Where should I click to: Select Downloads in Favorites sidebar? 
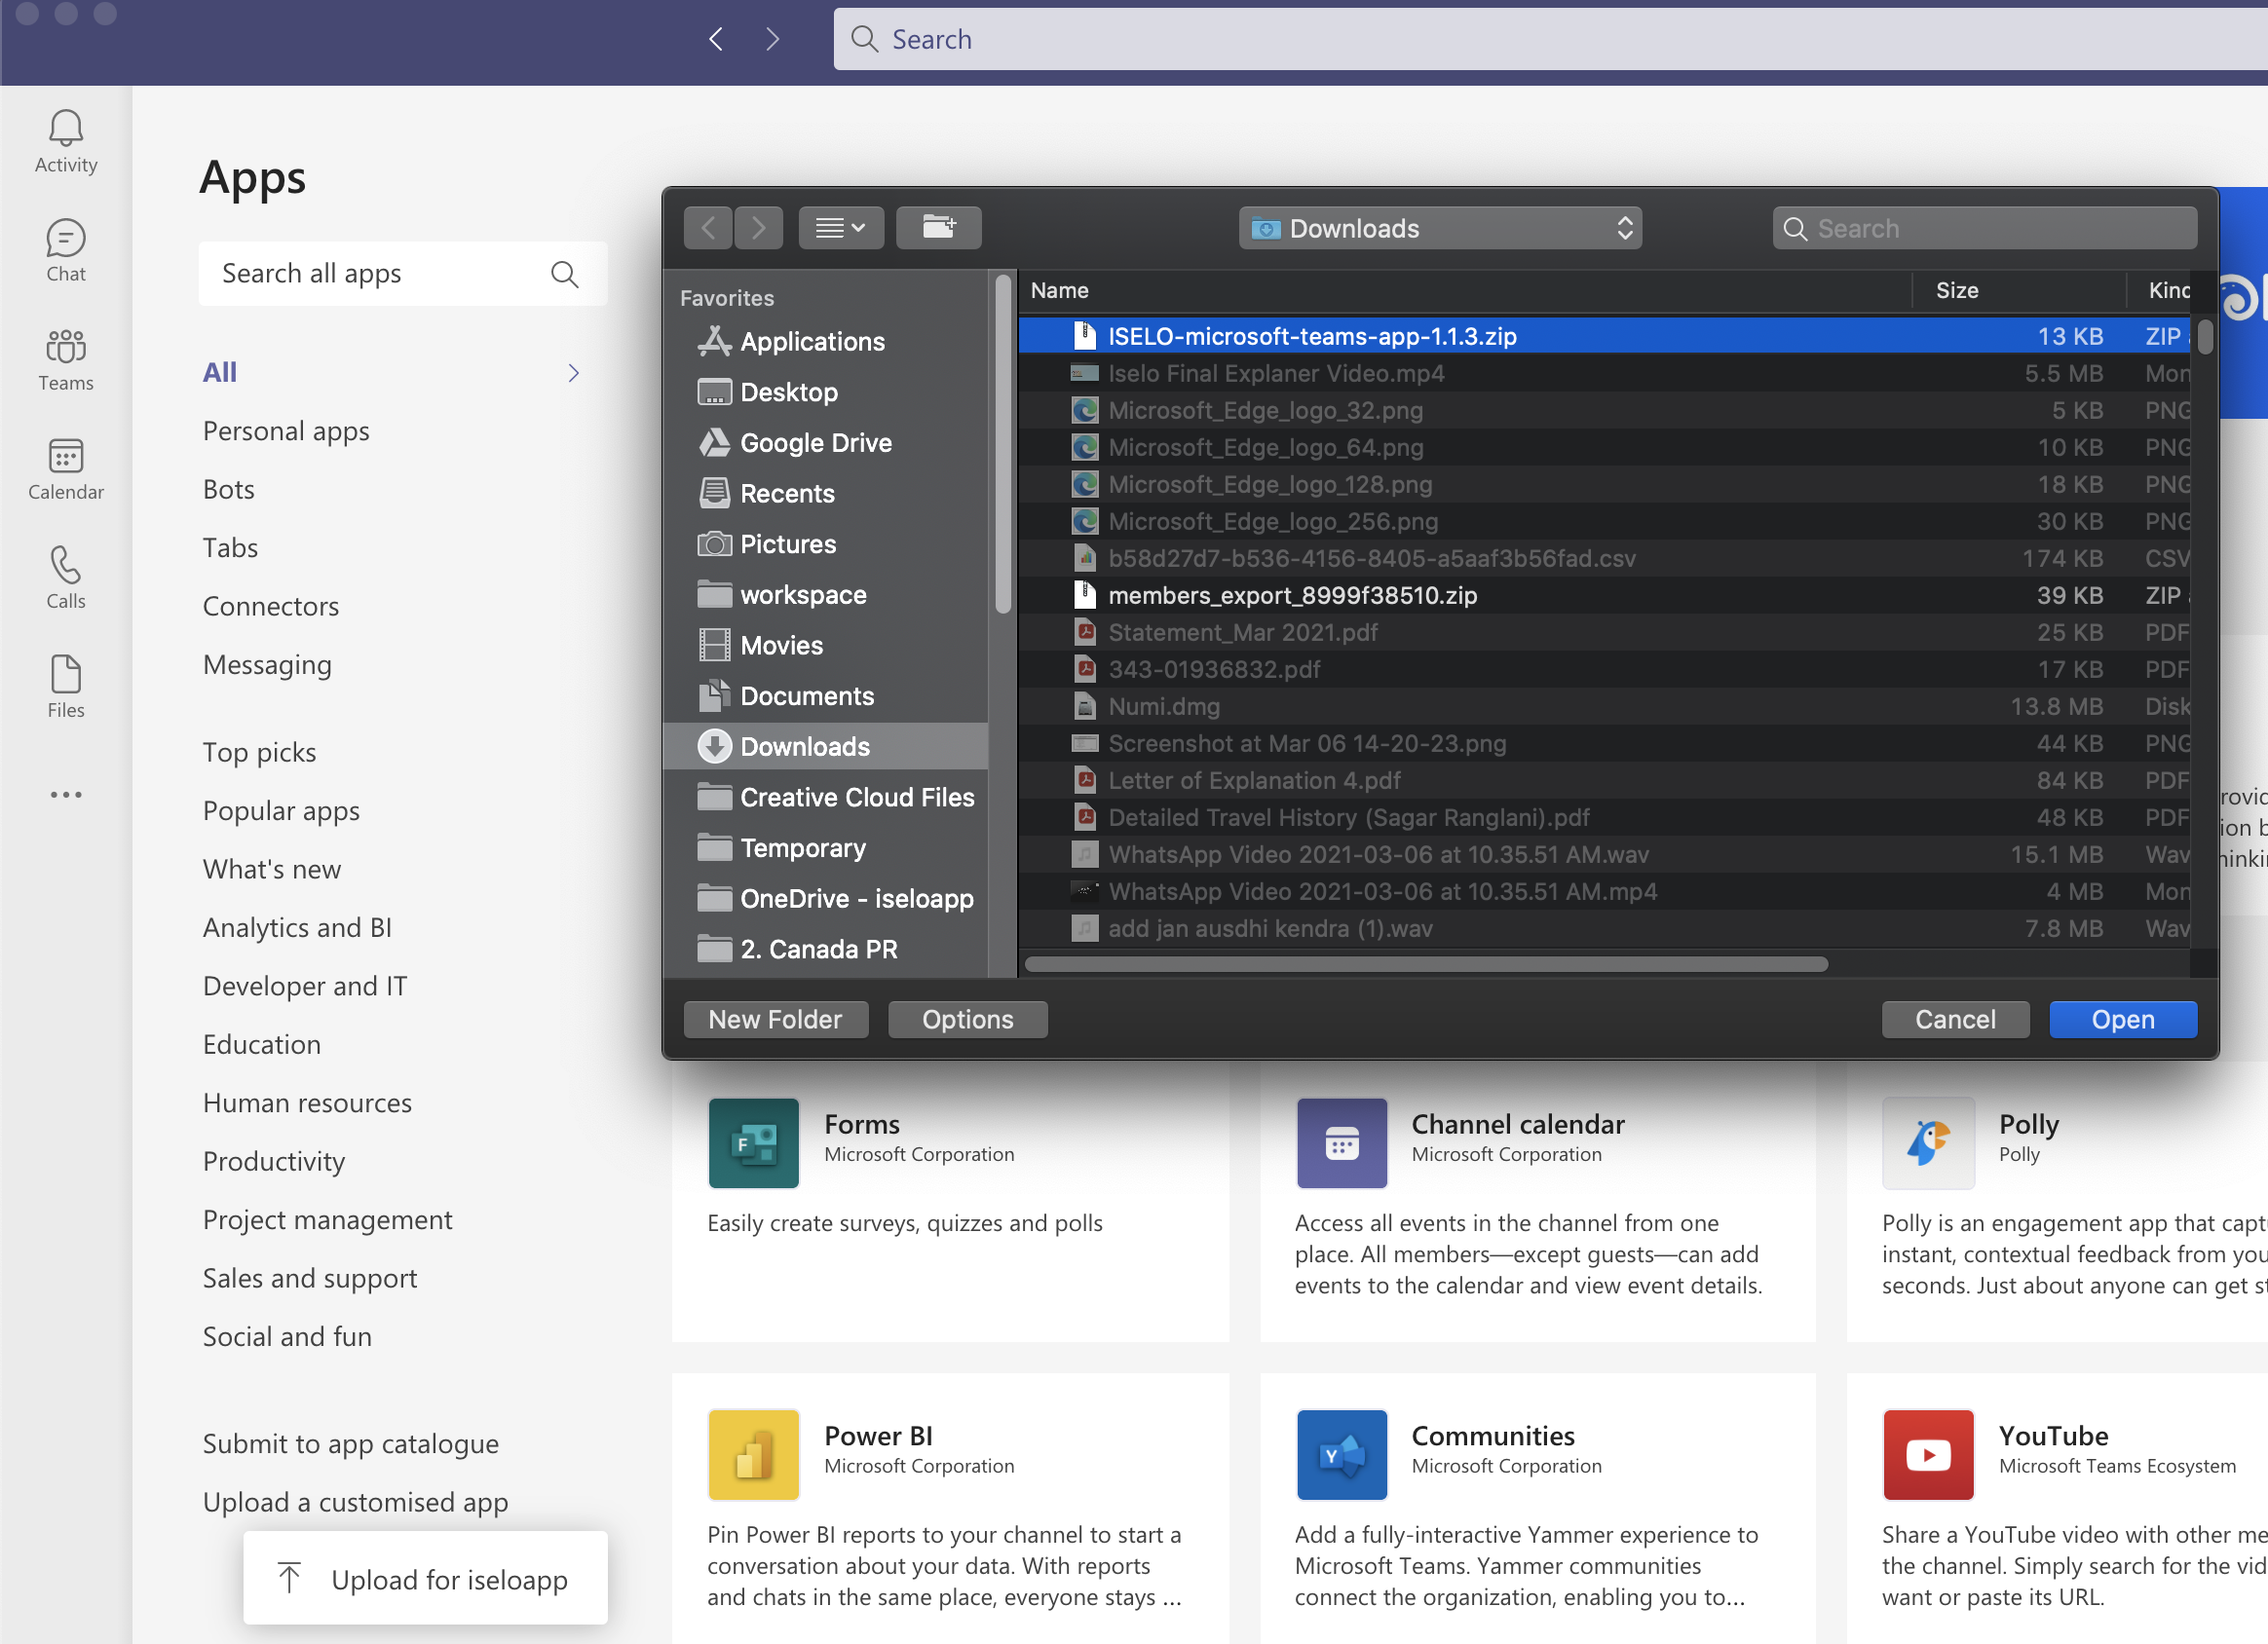pos(826,746)
